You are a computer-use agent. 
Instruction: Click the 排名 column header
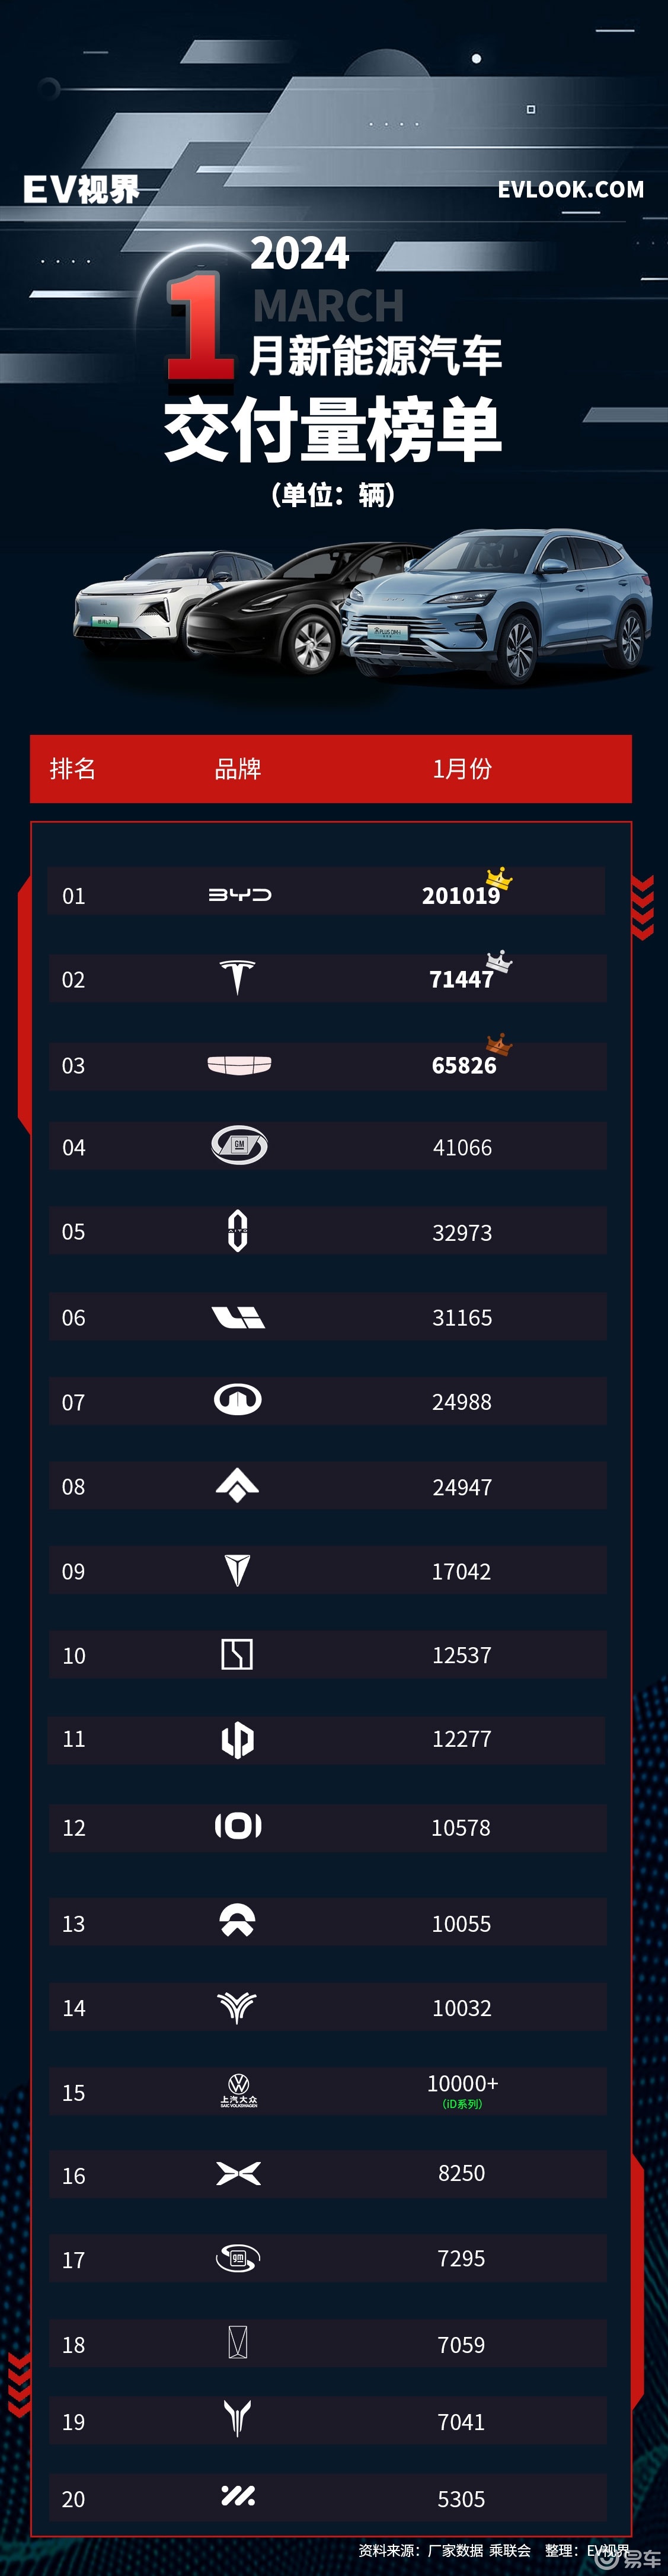[x=73, y=768]
